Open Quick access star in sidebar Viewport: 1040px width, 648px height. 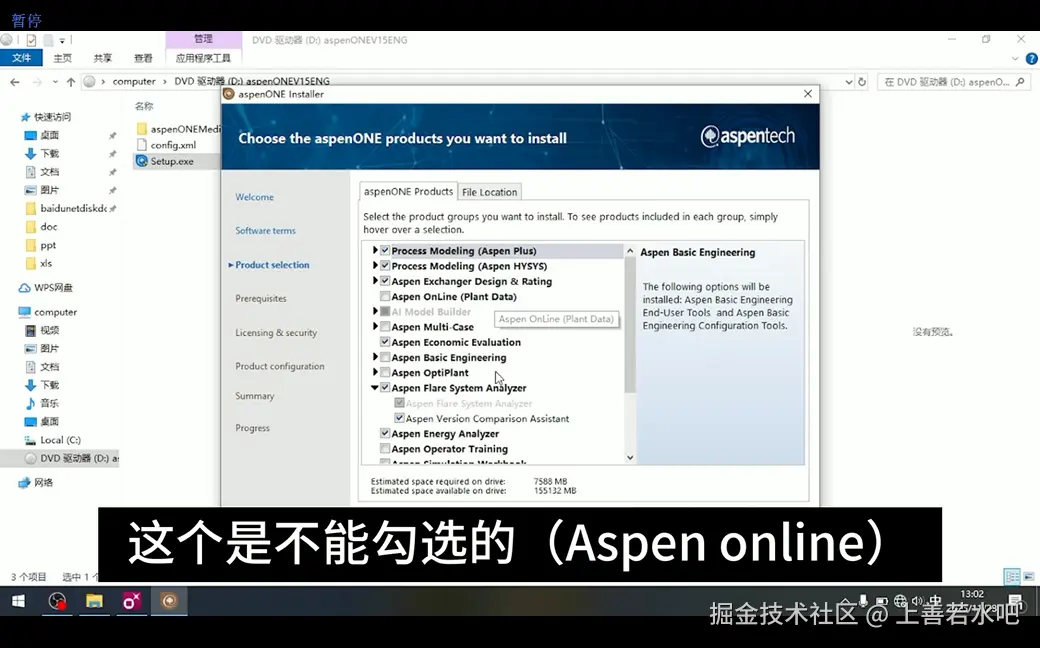pyautogui.click(x=25, y=117)
